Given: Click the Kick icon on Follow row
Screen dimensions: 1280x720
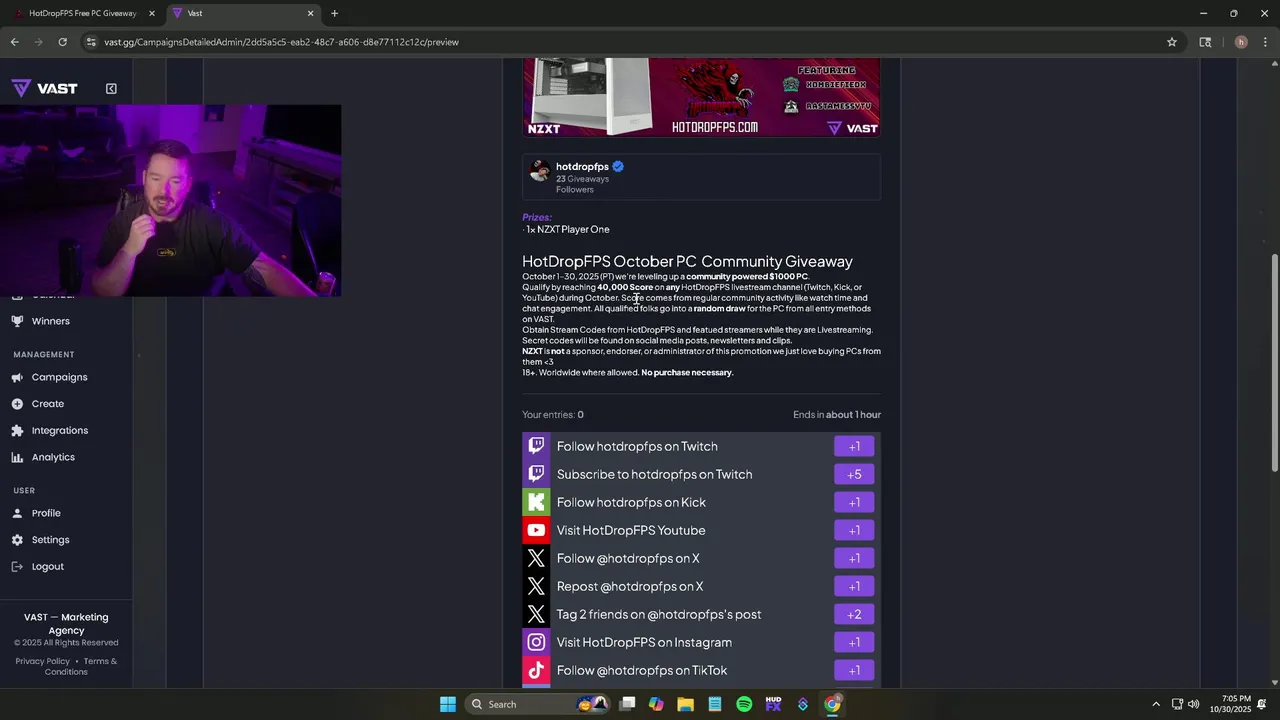Looking at the screenshot, I should click(x=536, y=502).
